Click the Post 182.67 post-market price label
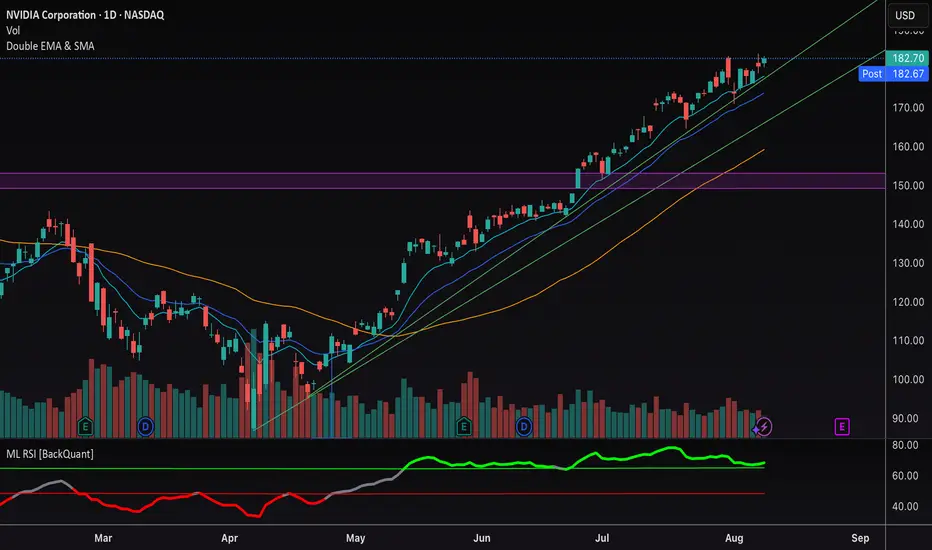This screenshot has width=932, height=550. 893,74
